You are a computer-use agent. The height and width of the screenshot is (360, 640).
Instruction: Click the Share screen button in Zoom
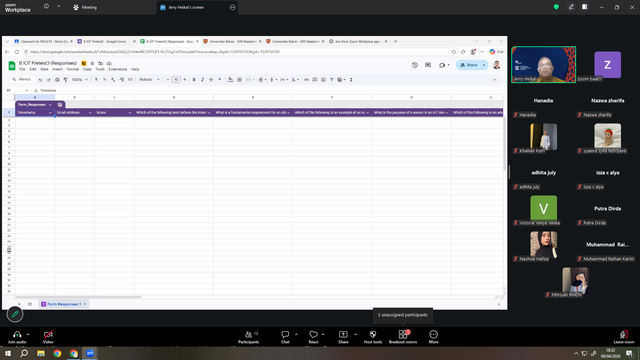(x=343, y=337)
